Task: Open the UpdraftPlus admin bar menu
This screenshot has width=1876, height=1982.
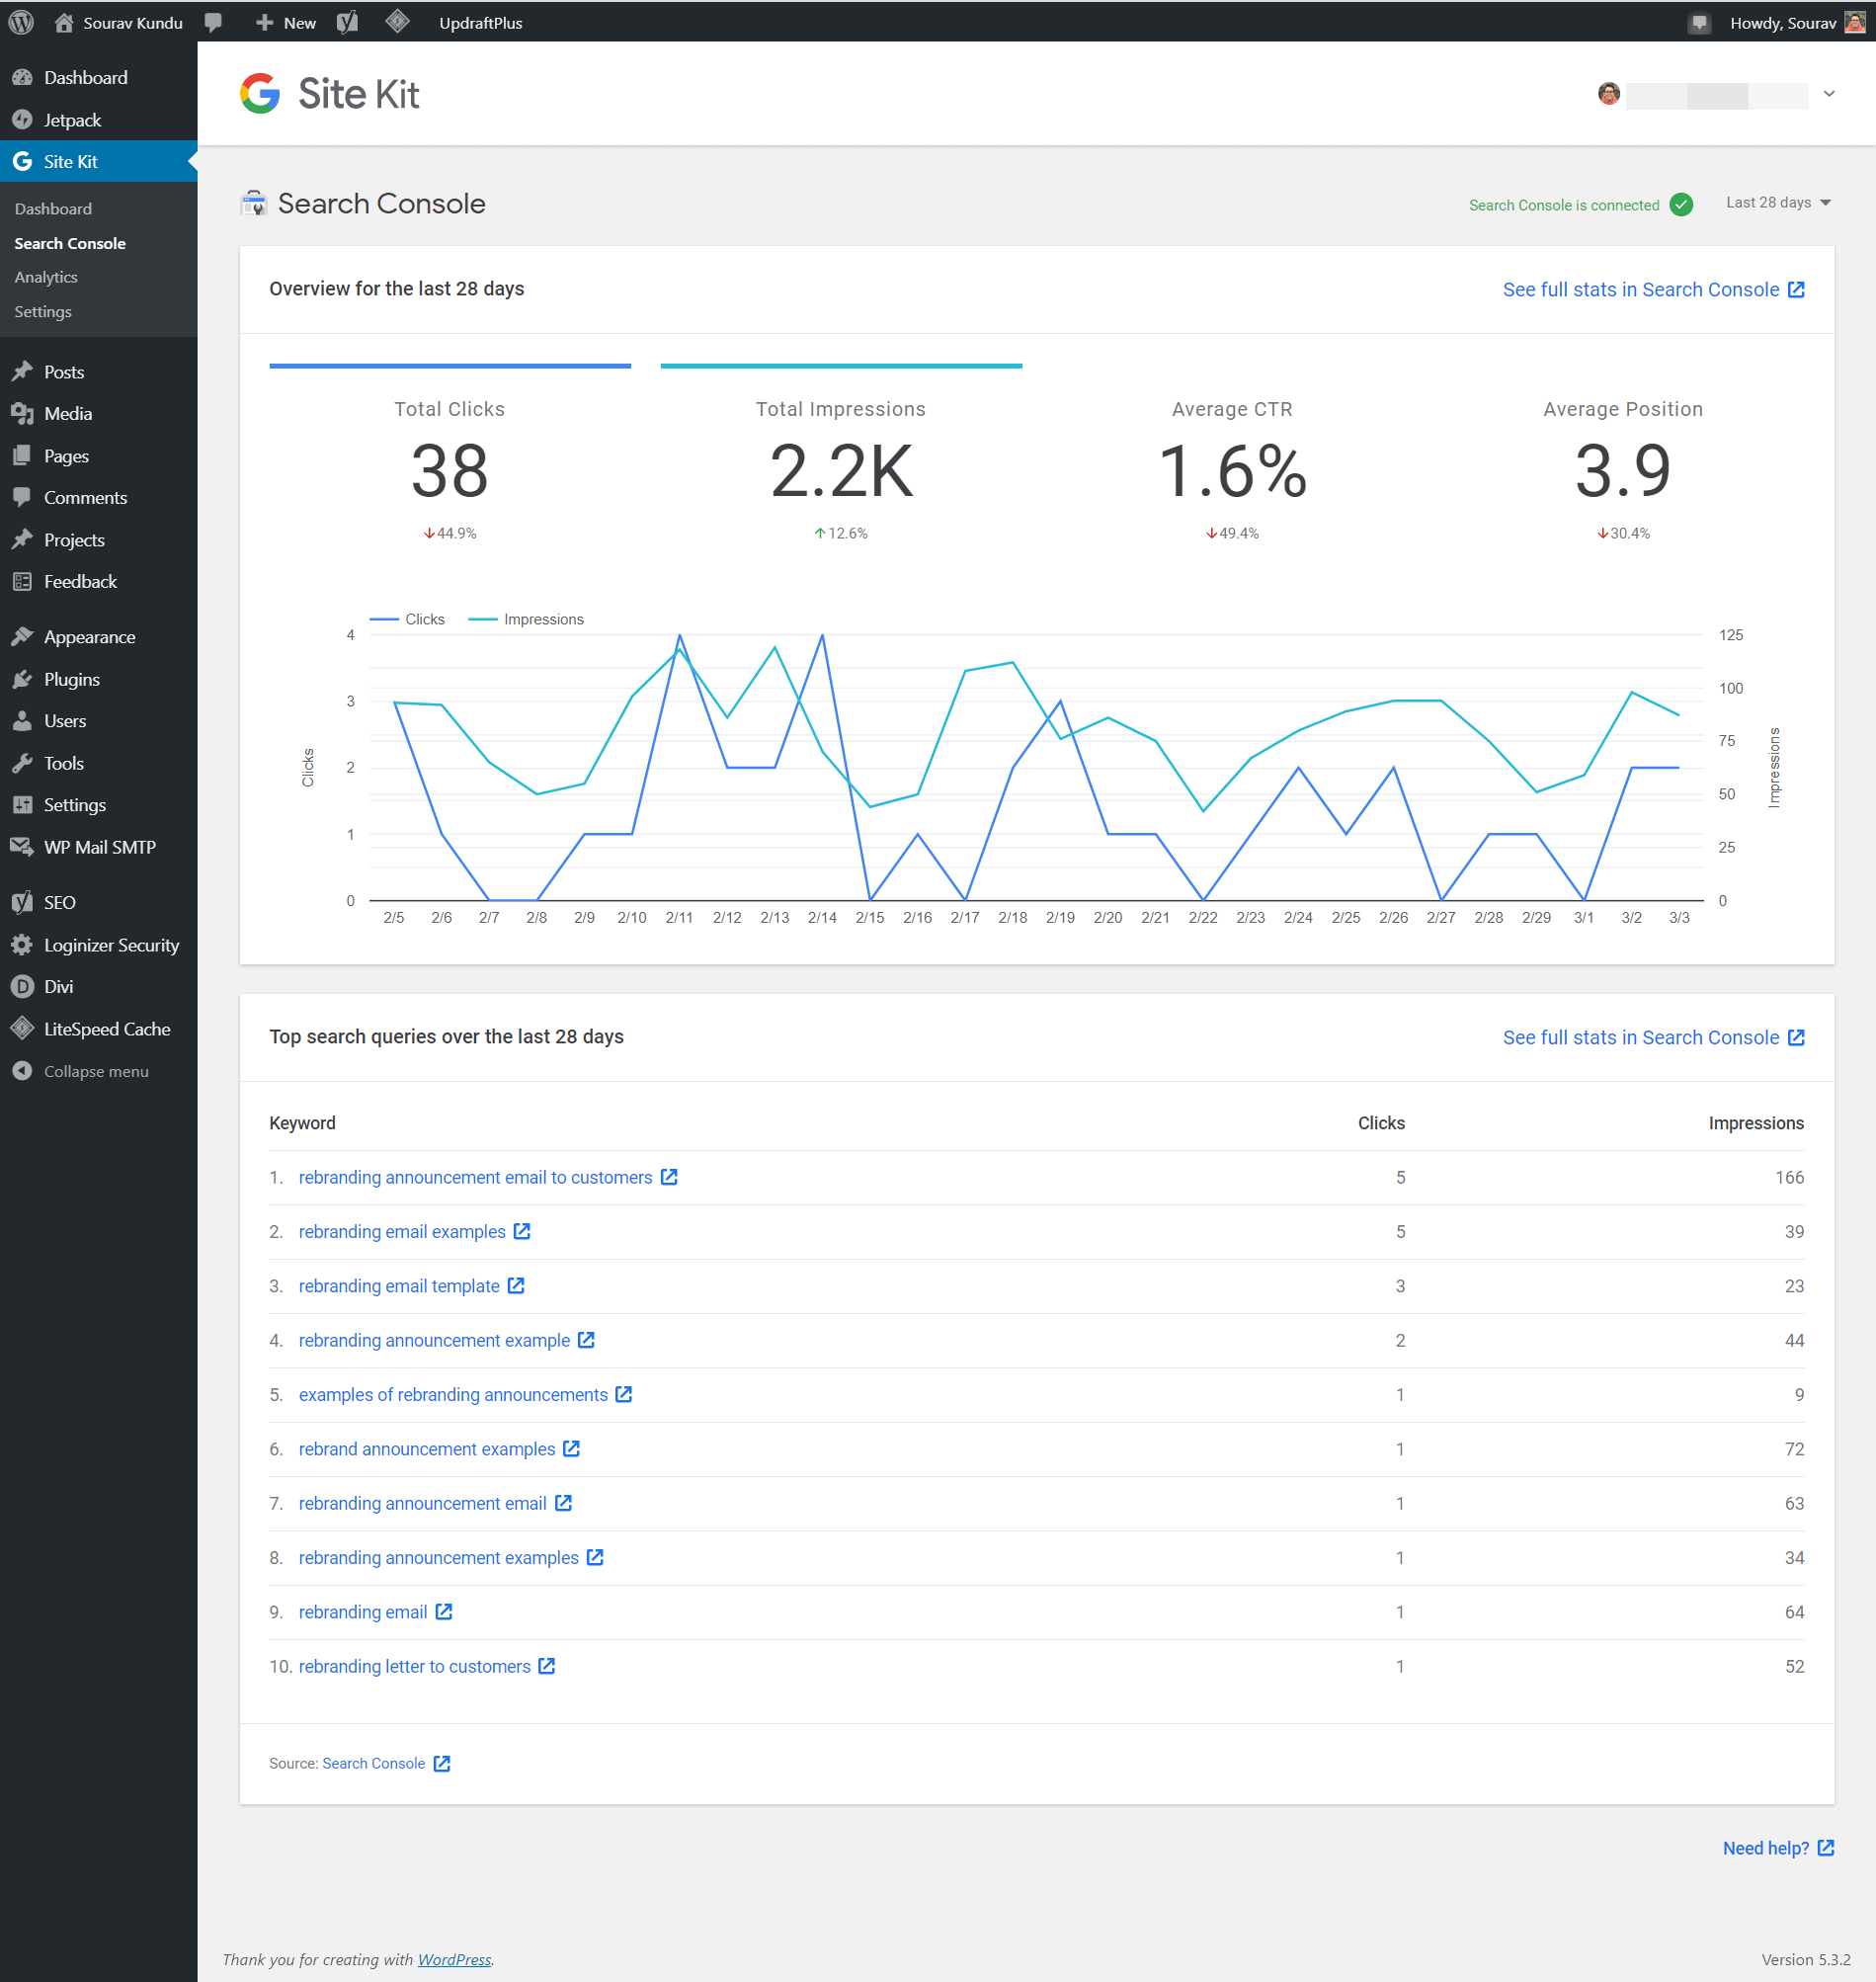Action: (x=481, y=22)
